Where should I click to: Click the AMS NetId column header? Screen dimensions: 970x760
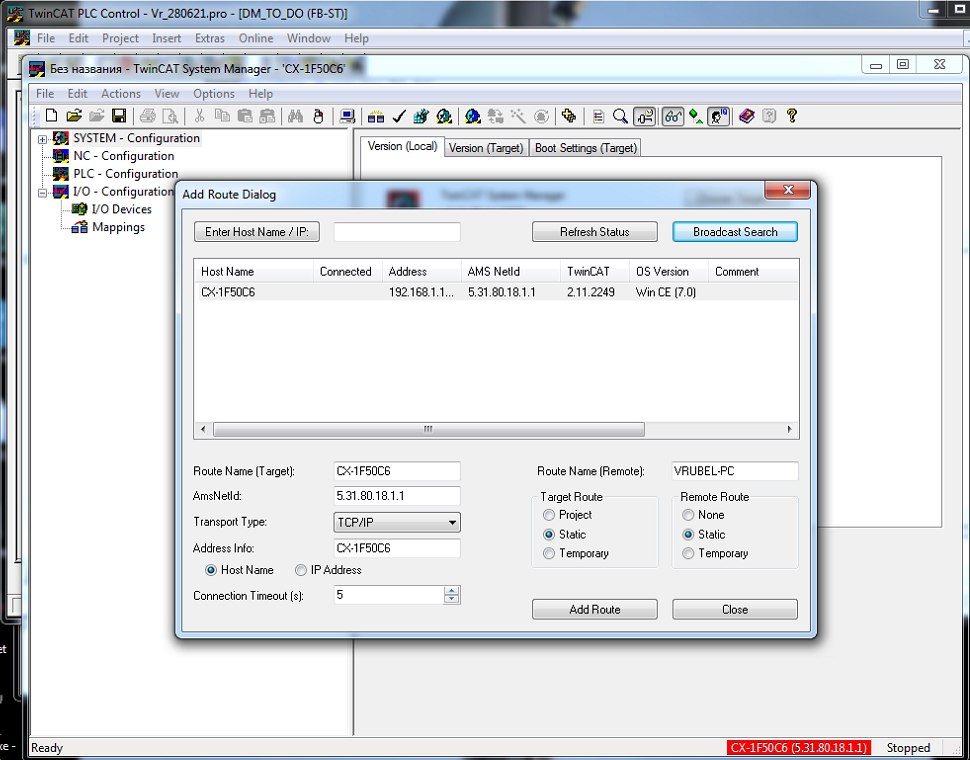tap(510, 271)
